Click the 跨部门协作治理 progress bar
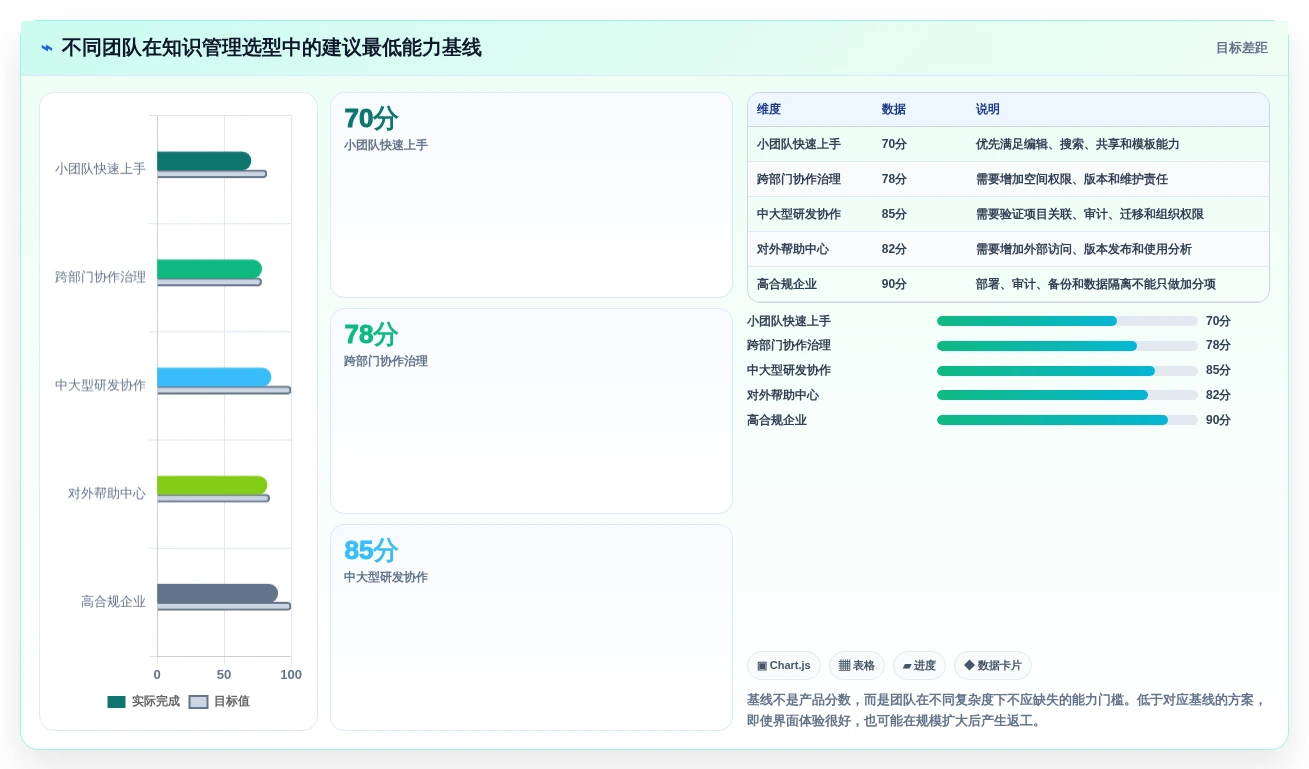 (x=1067, y=346)
